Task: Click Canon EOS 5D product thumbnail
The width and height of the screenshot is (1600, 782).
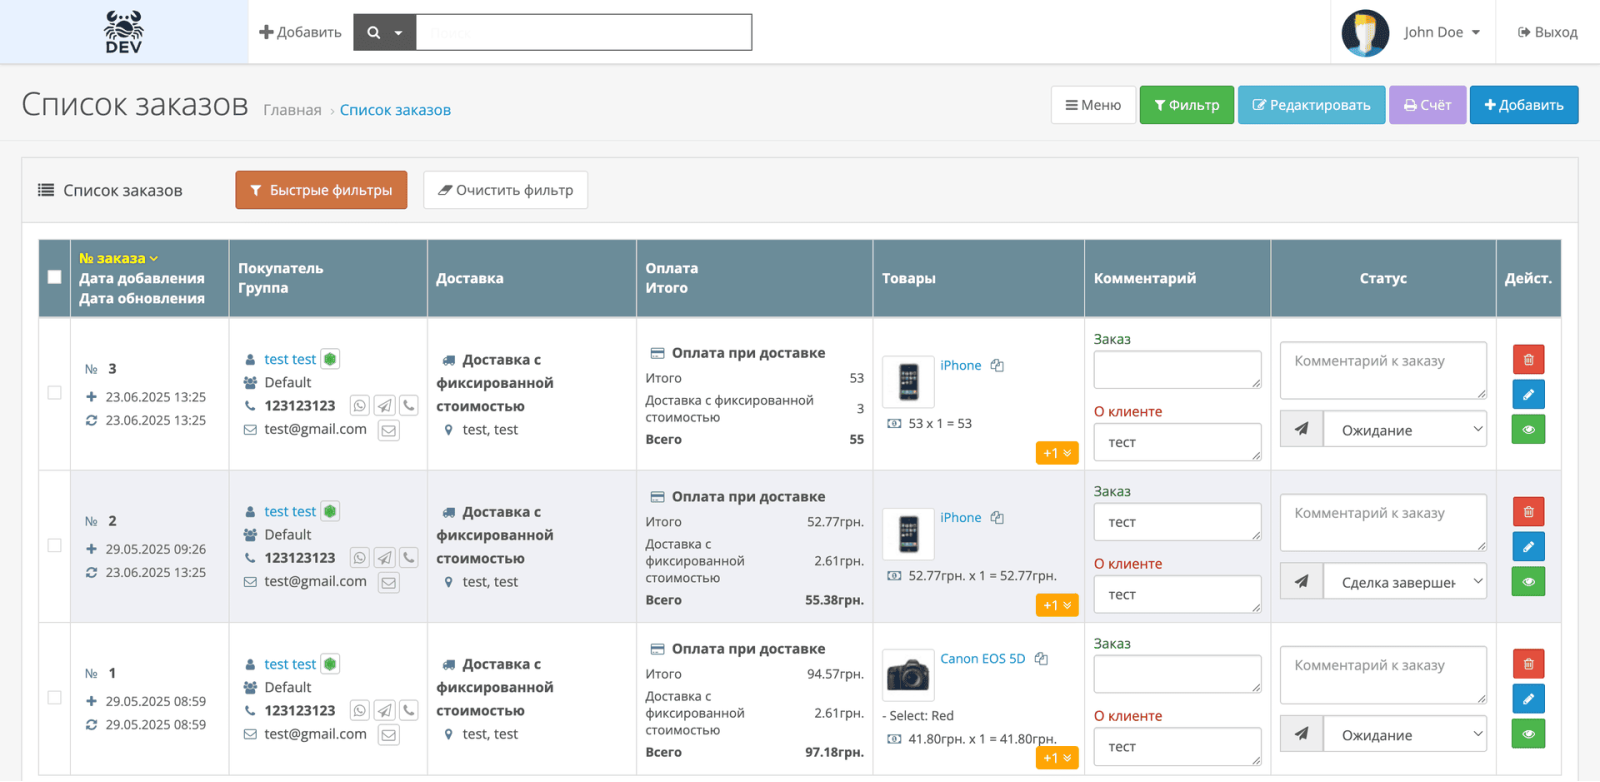Action: coord(908,675)
